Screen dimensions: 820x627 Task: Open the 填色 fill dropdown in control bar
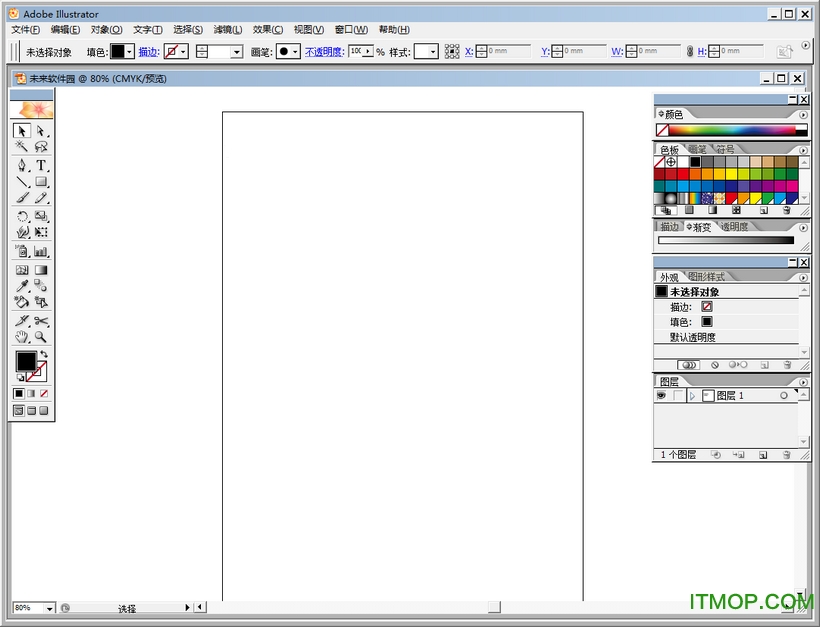(129, 52)
